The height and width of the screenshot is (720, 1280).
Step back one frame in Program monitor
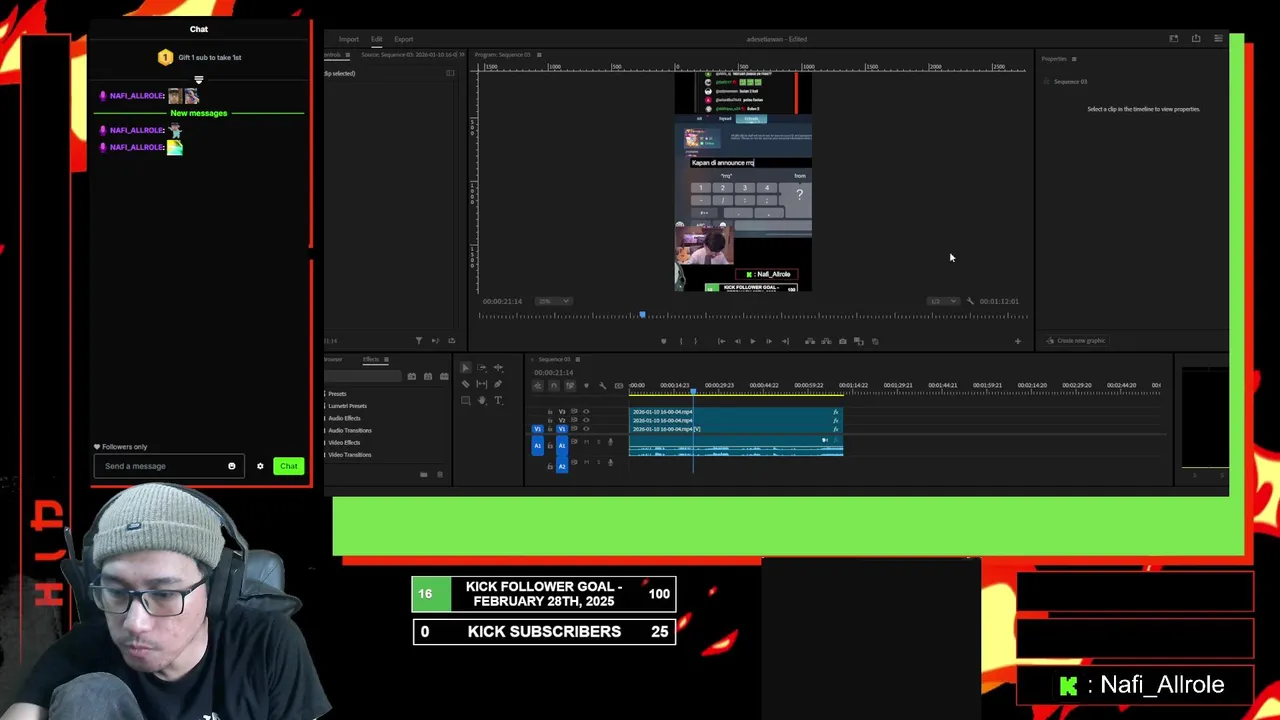pos(738,341)
